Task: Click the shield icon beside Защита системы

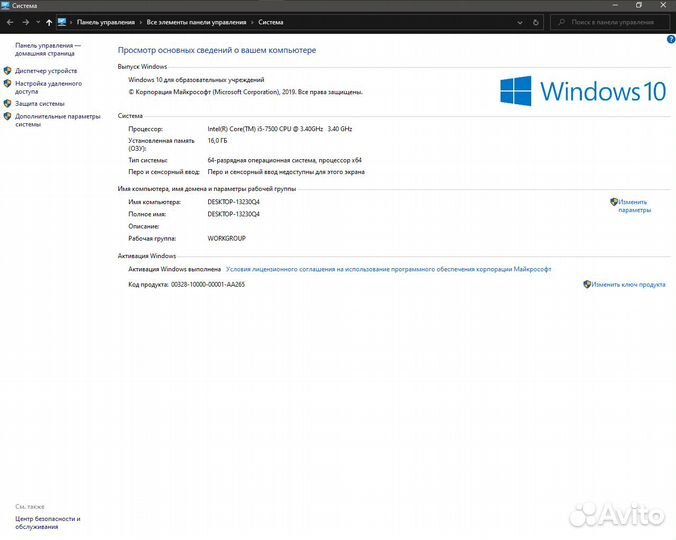Action: [8, 103]
